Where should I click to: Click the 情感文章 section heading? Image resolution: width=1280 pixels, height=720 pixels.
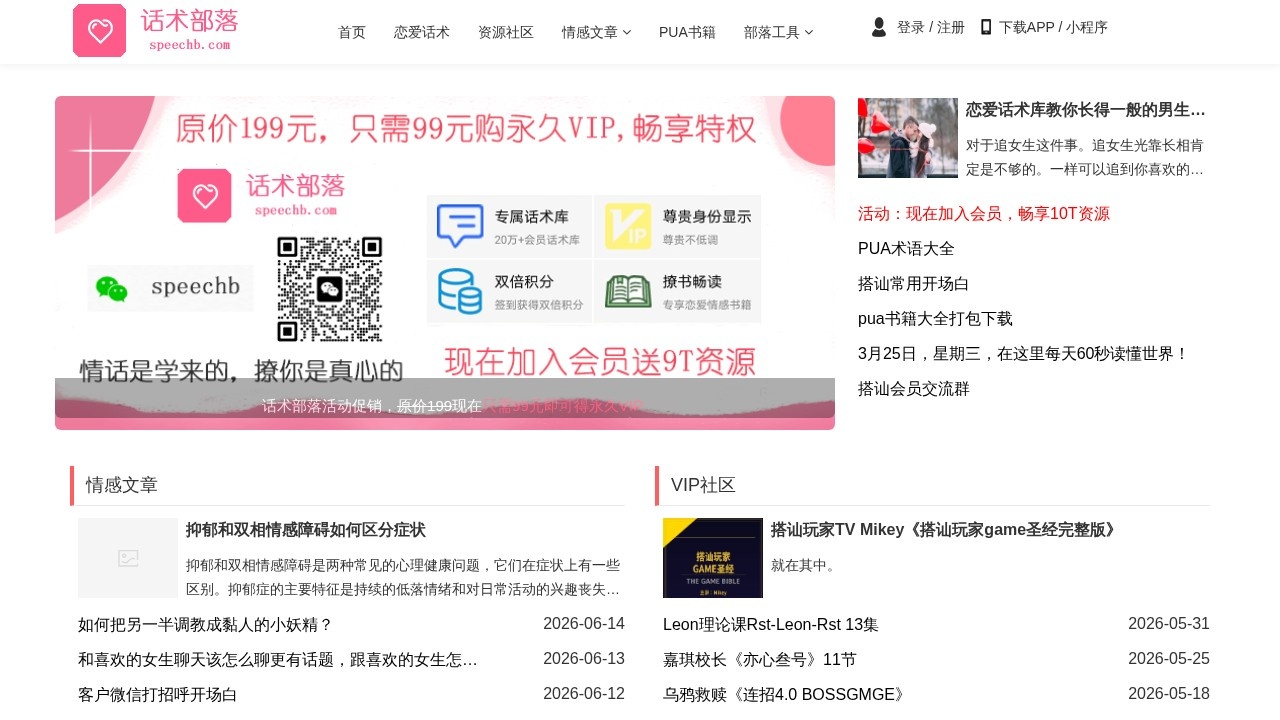(x=122, y=485)
